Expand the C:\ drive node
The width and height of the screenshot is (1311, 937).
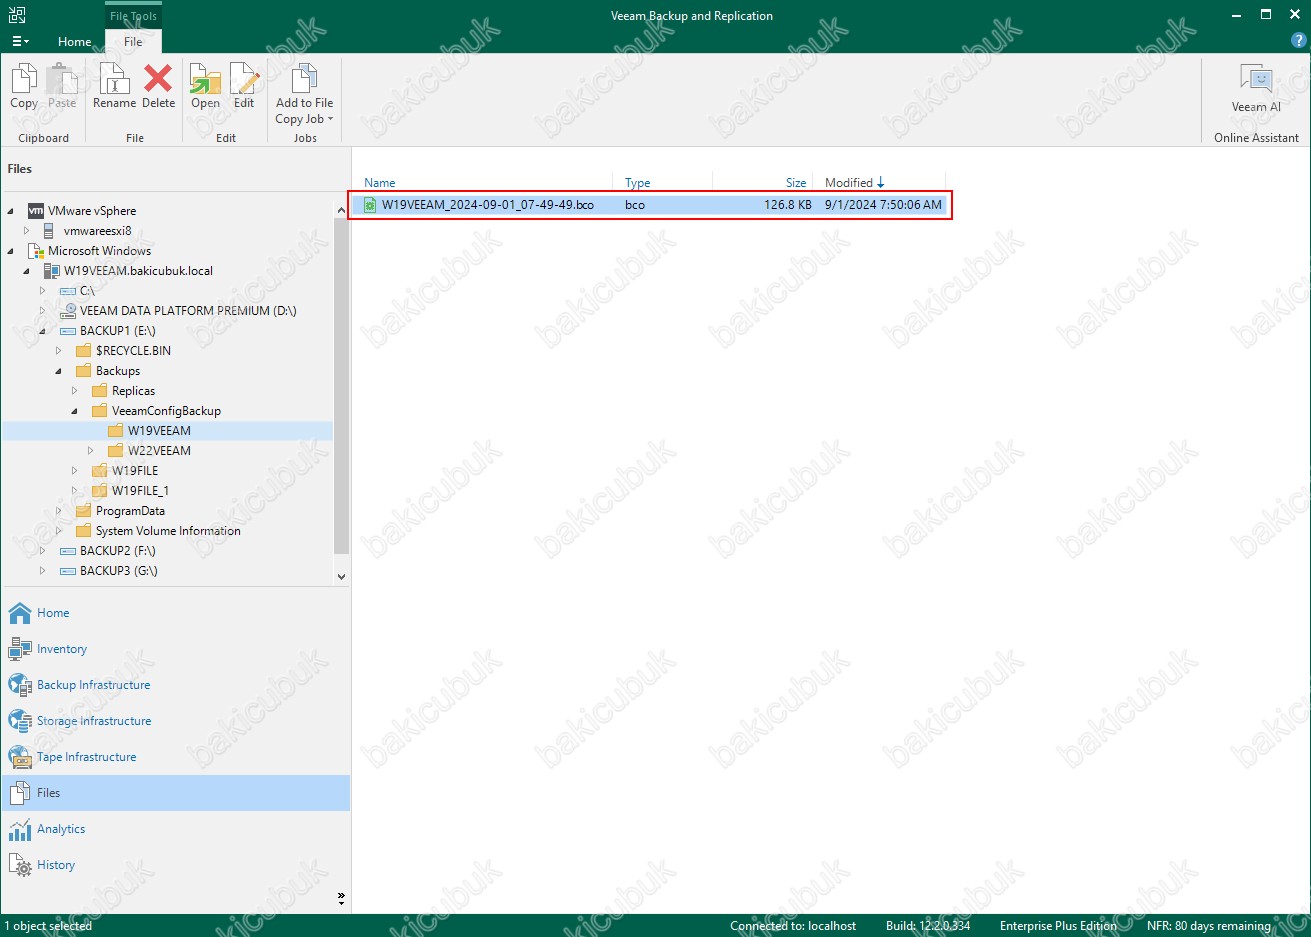(43, 291)
